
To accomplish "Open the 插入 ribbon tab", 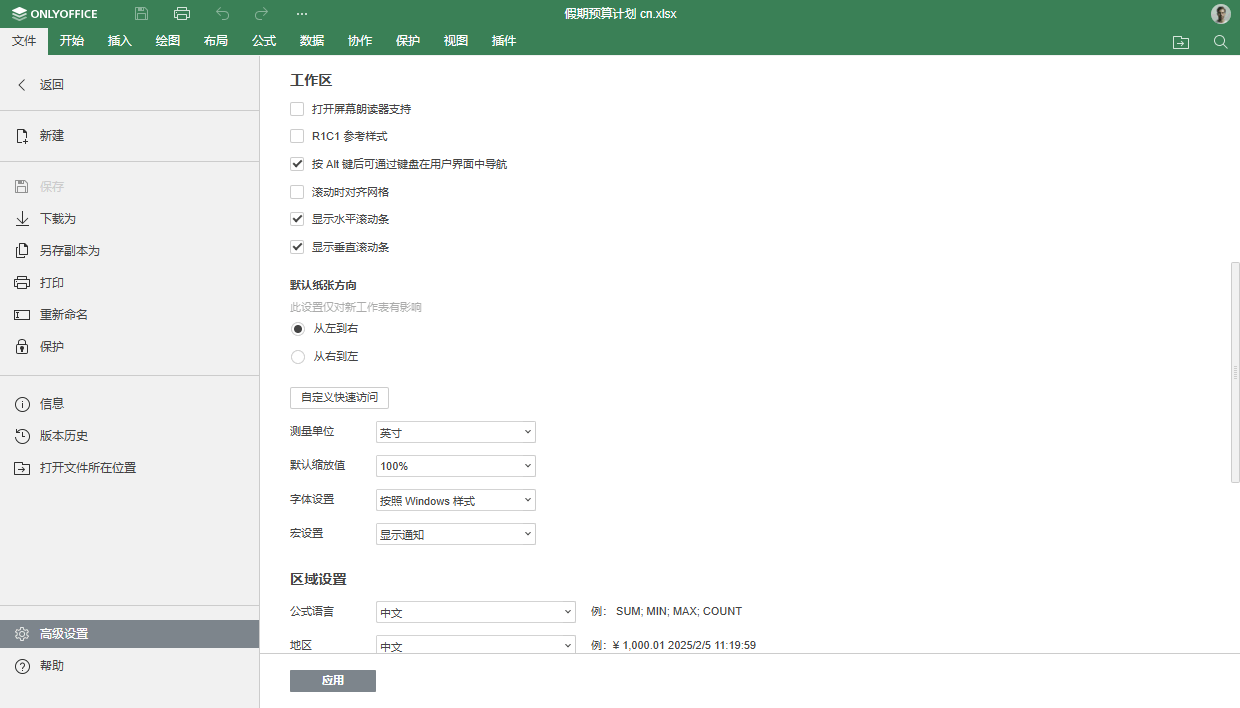I will [x=120, y=41].
